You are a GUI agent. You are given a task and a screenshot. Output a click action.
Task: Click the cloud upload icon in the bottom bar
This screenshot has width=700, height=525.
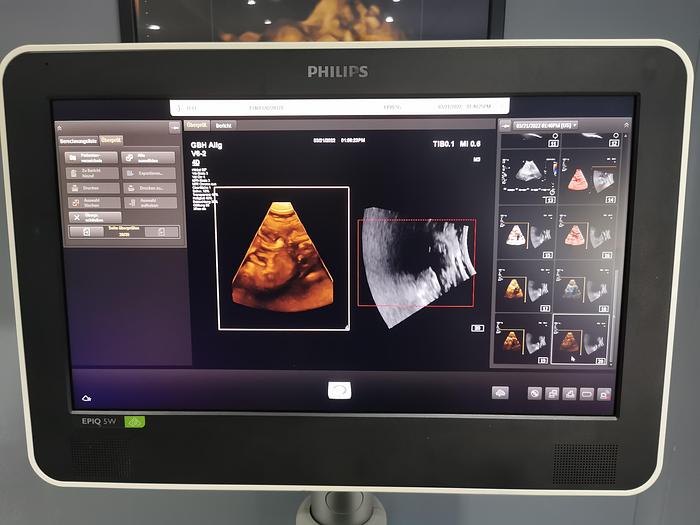coord(500,392)
